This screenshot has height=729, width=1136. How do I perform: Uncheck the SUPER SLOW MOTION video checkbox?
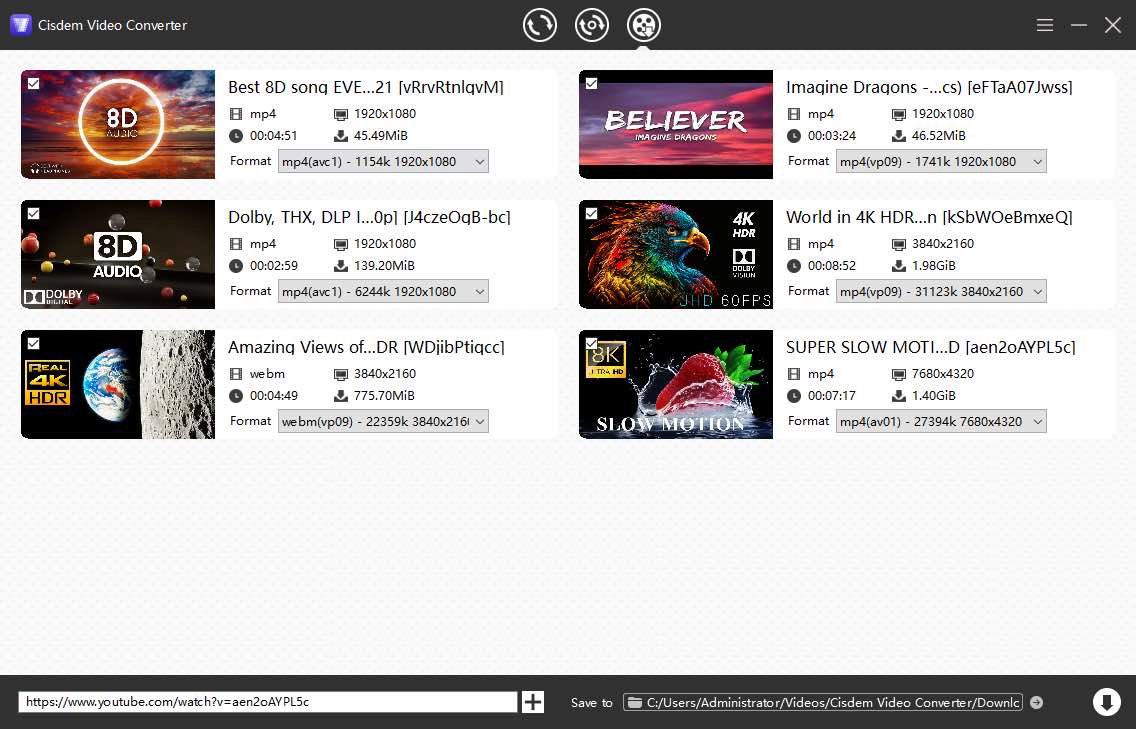(591, 343)
